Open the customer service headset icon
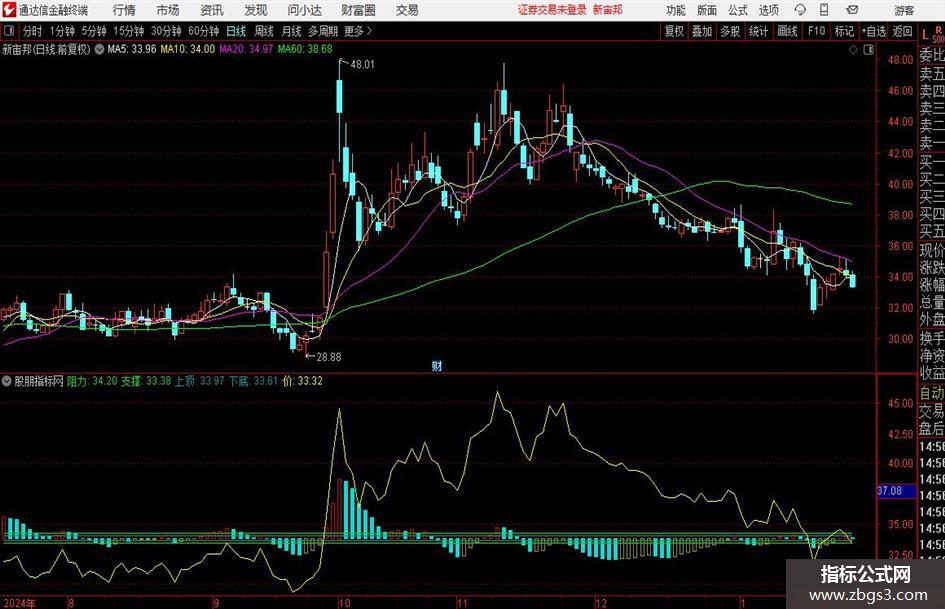Image resolution: width=945 pixels, height=609 pixels. (800, 10)
